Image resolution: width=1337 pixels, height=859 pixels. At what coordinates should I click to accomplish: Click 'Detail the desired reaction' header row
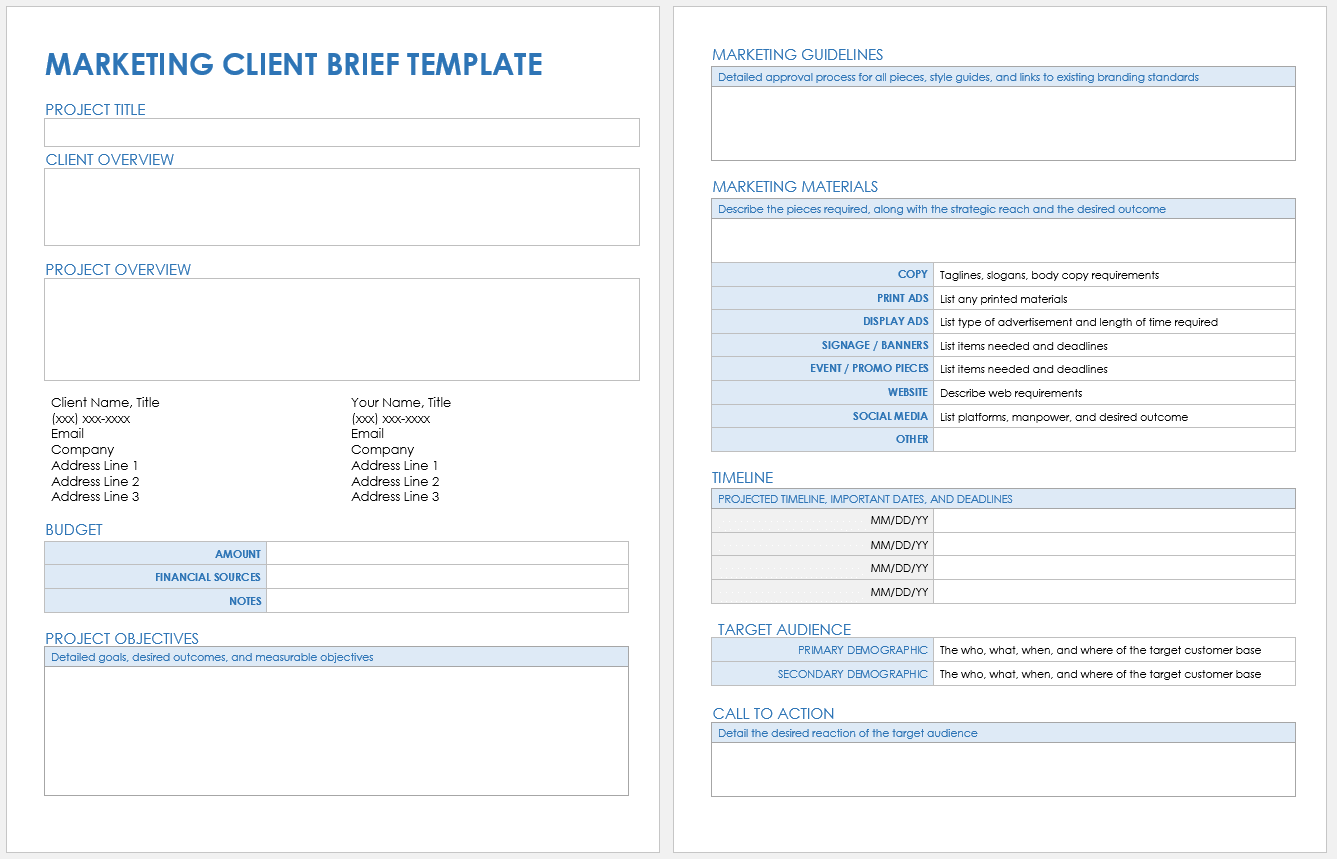1003,733
